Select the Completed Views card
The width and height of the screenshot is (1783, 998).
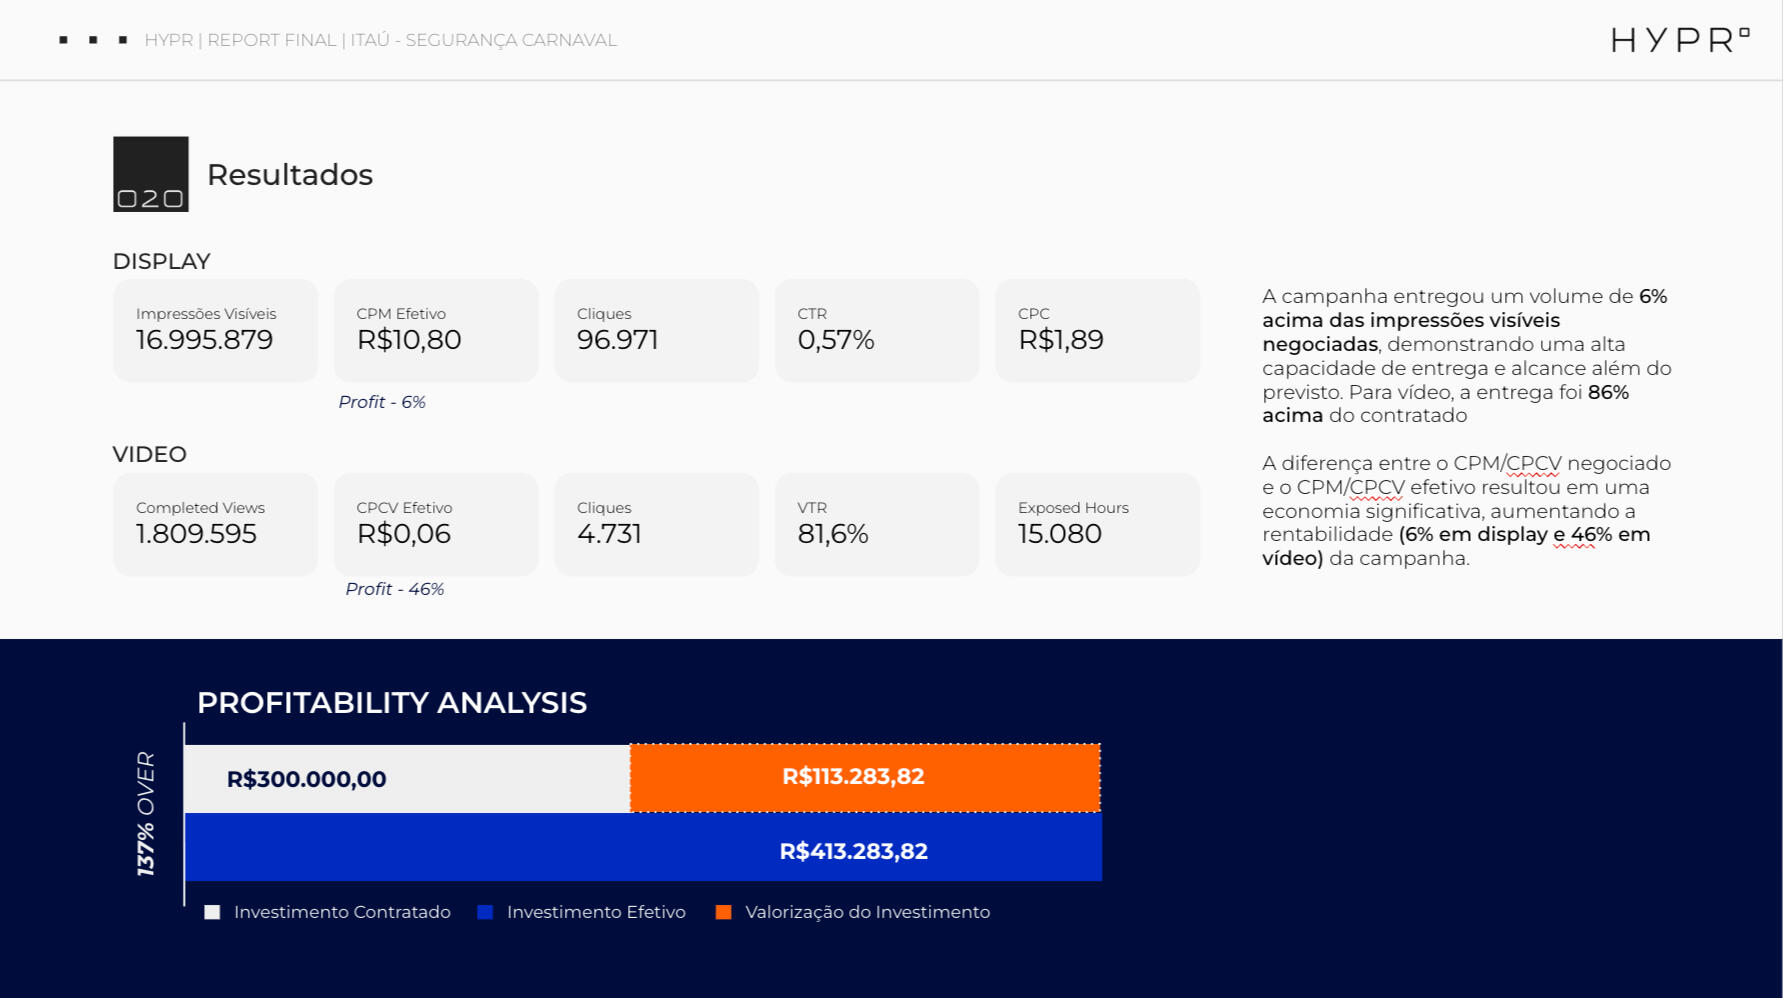(215, 524)
